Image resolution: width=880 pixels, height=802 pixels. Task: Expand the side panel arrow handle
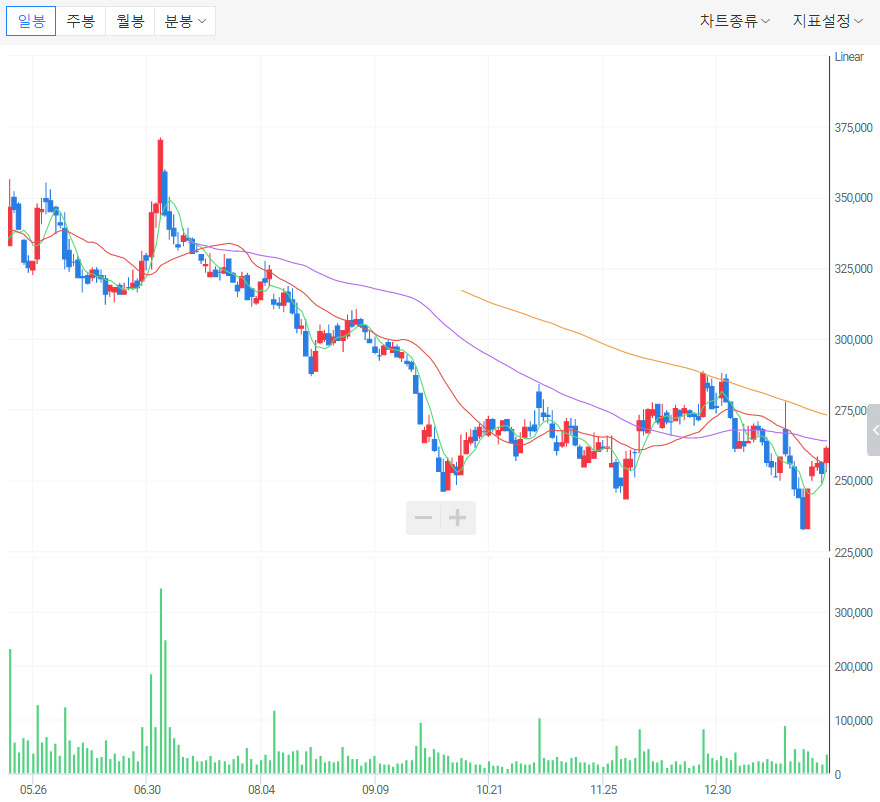tap(874, 430)
